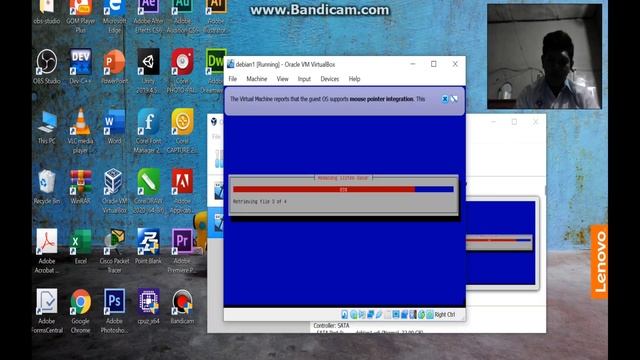Select the Google Chrome desktop shortcut
640x360 pixels.
coord(80,311)
